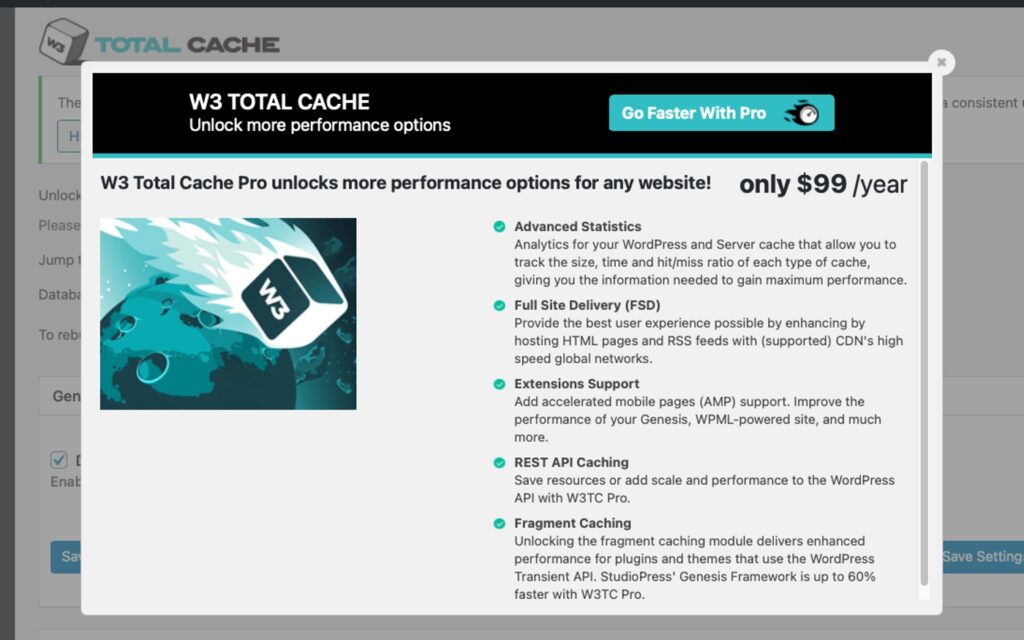Click the W3 TOTAL CACHE banner title
This screenshot has width=1024, height=640.
279,102
